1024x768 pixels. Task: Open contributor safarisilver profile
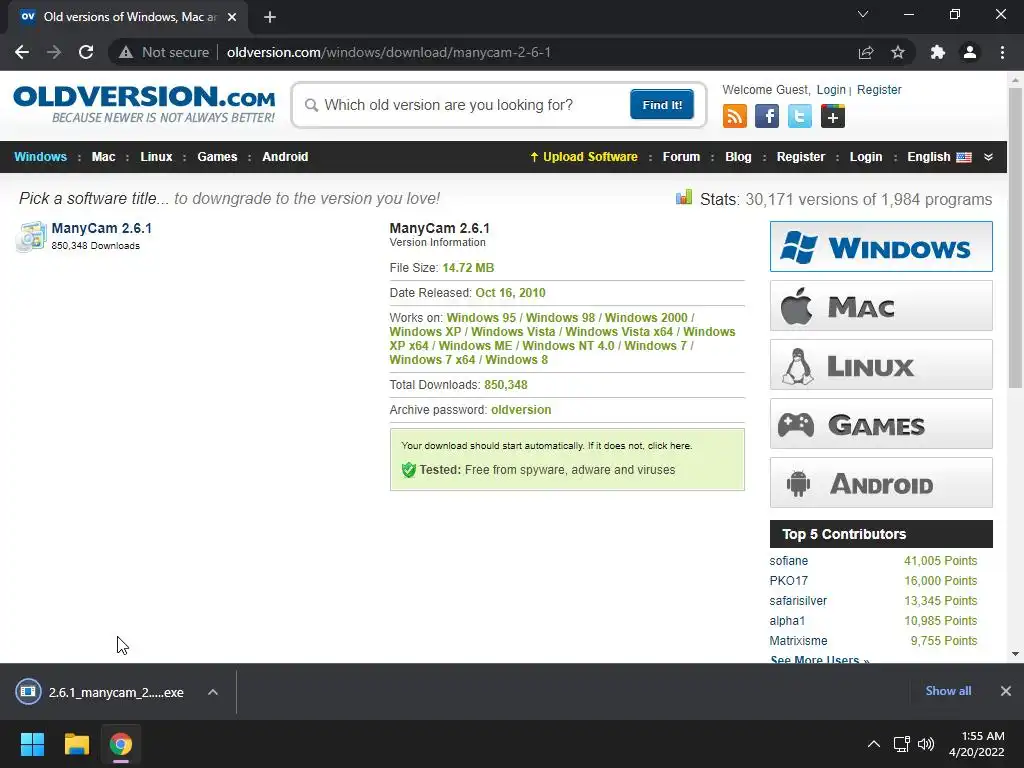[798, 601]
